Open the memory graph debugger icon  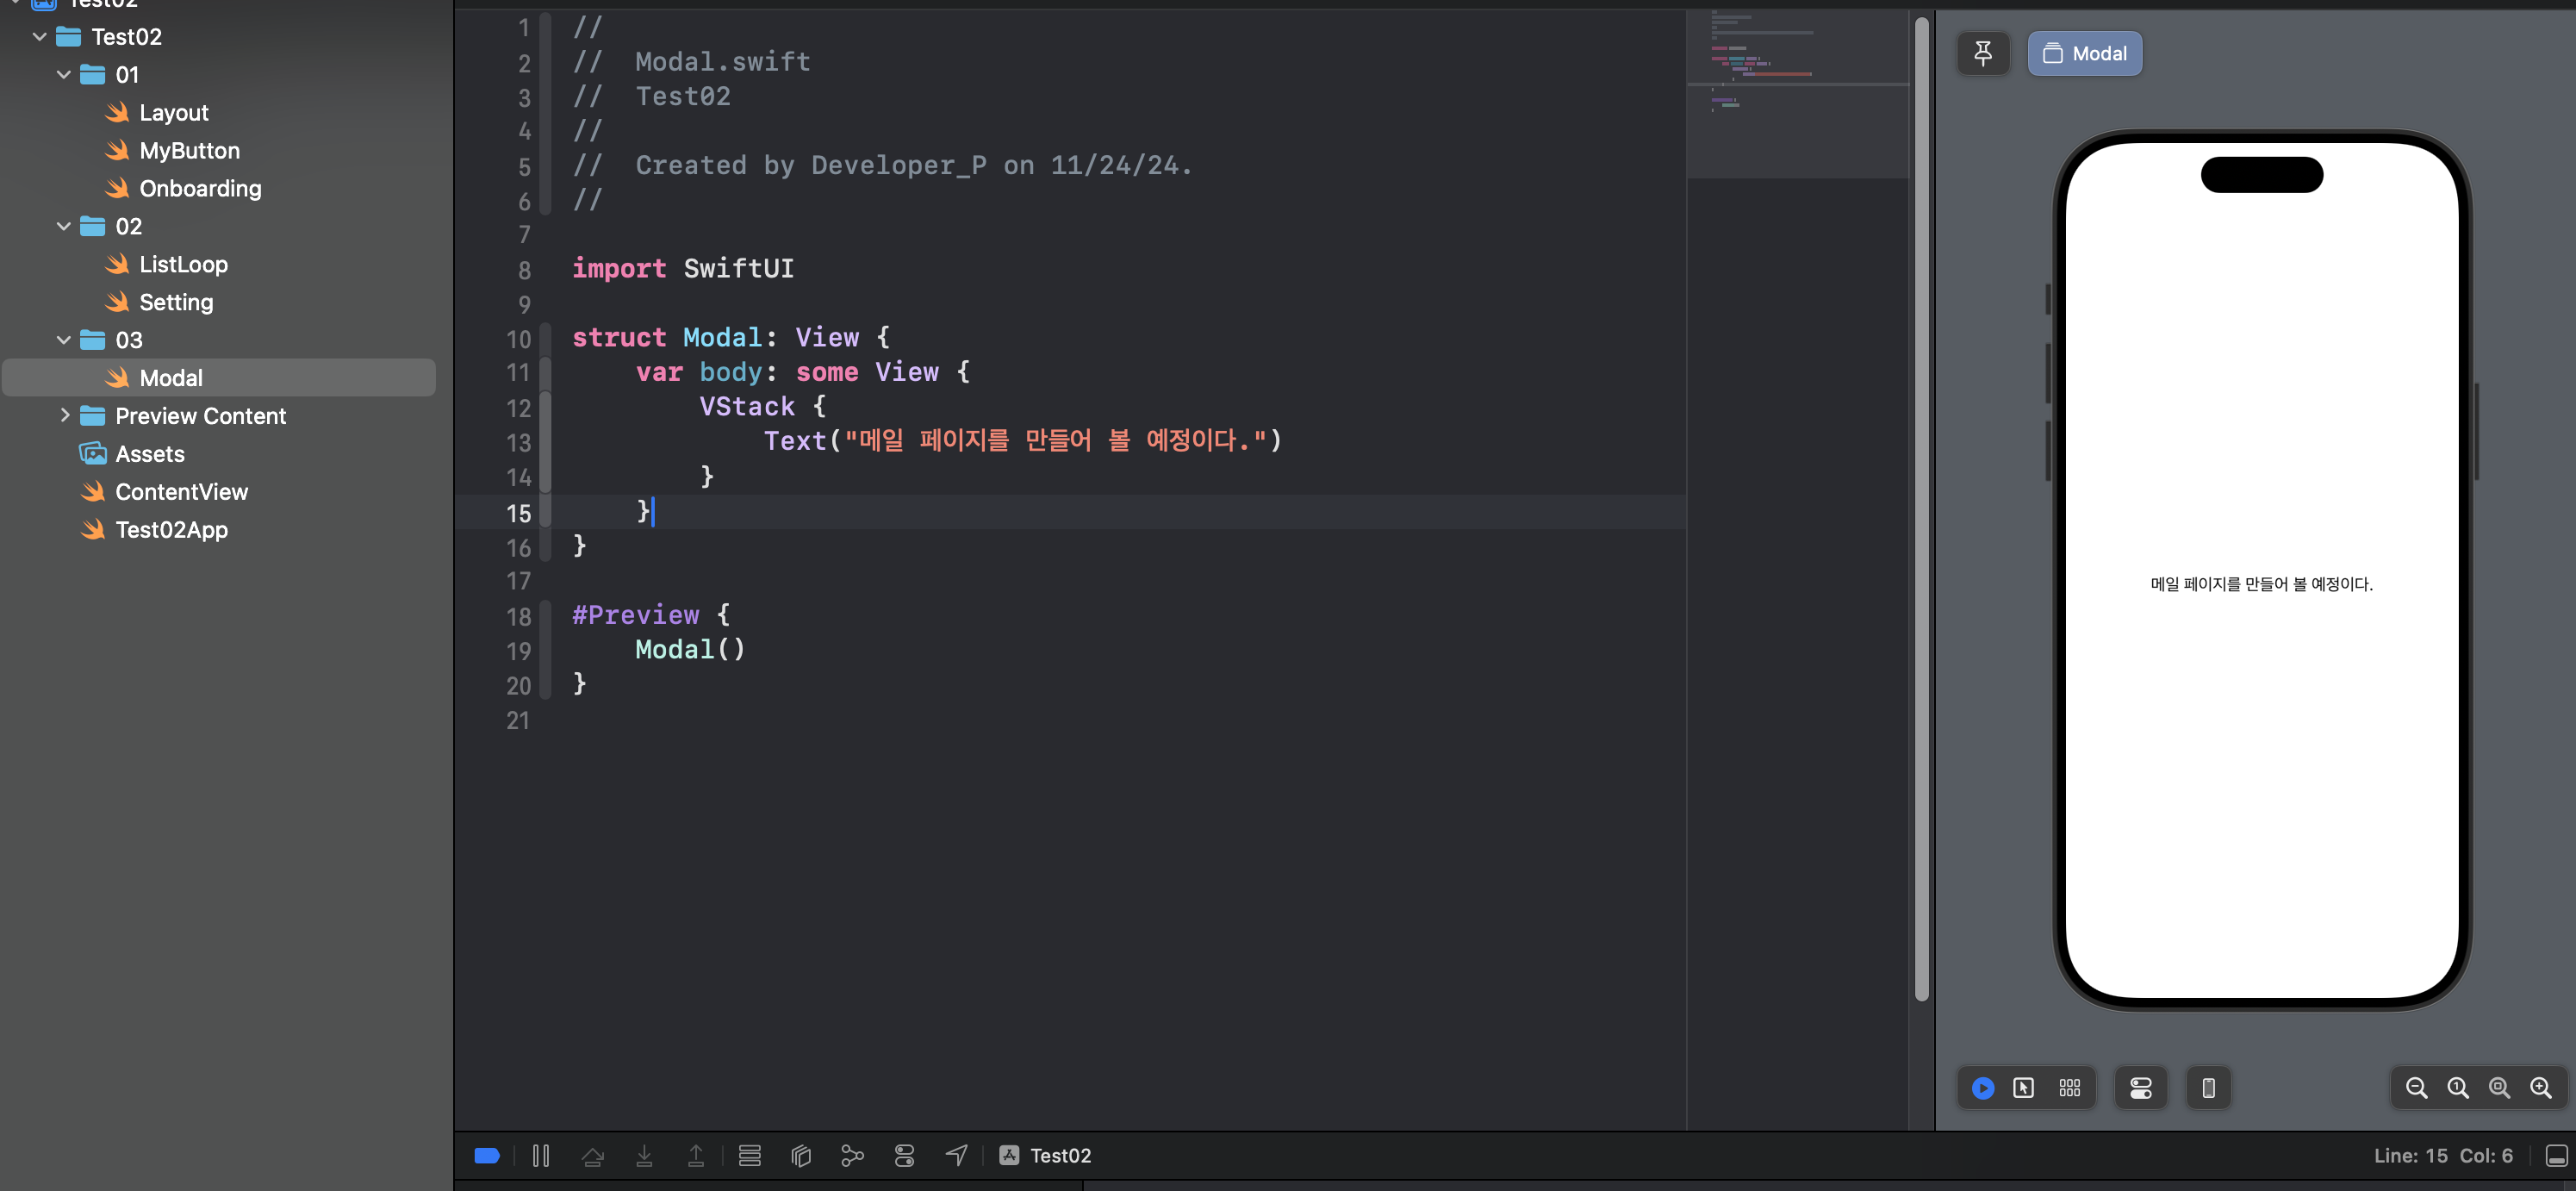click(852, 1155)
